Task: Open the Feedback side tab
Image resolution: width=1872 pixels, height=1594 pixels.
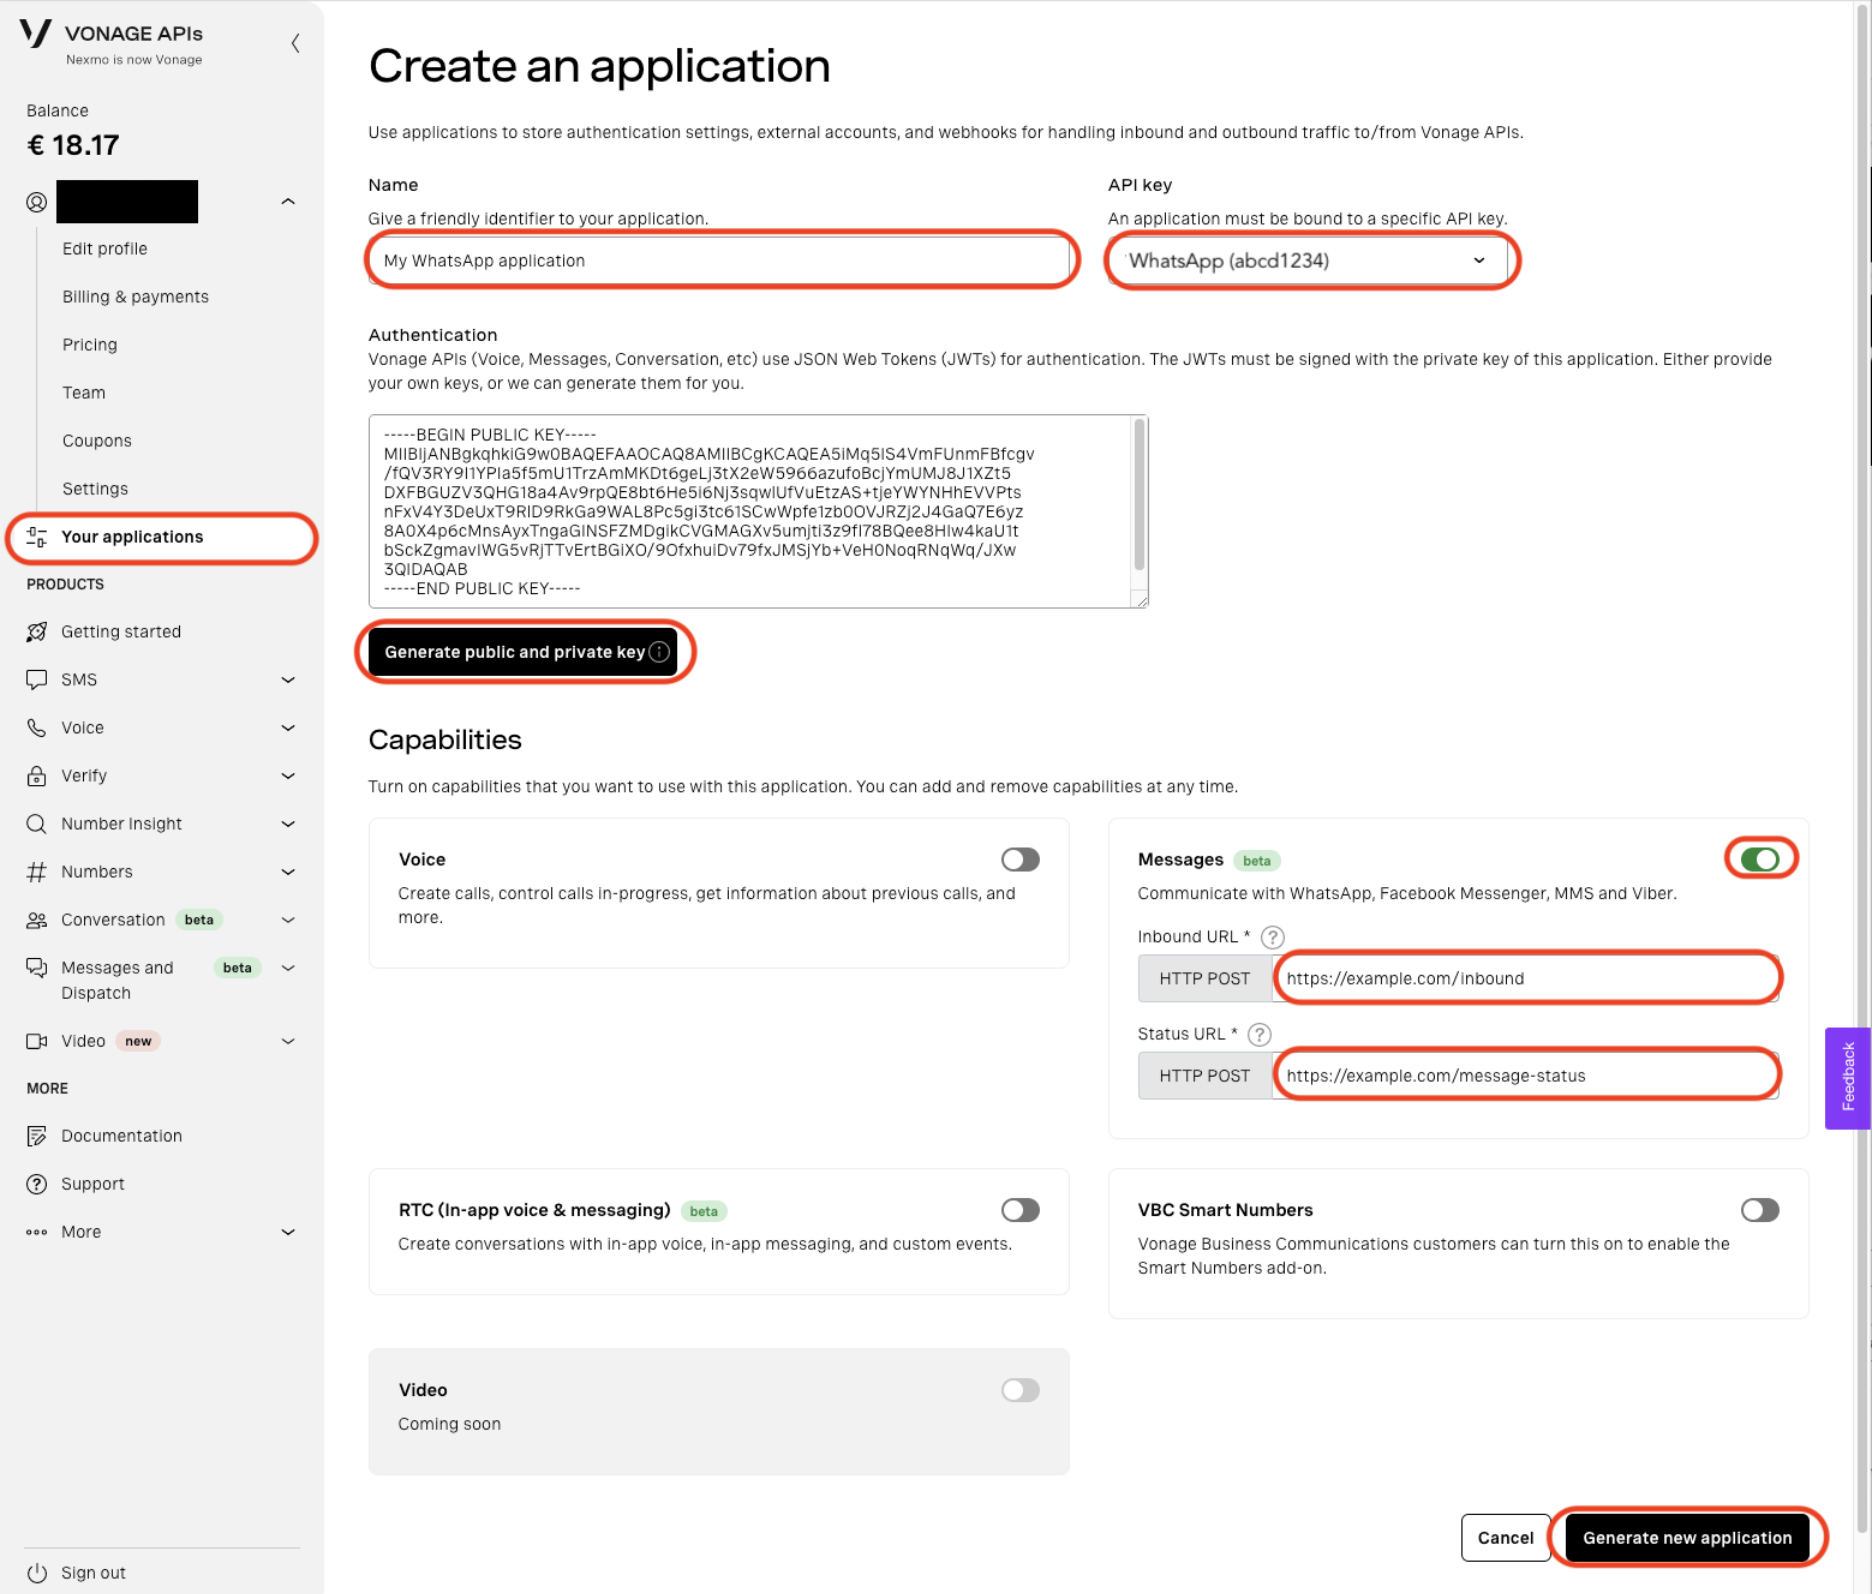Action: (1848, 1078)
